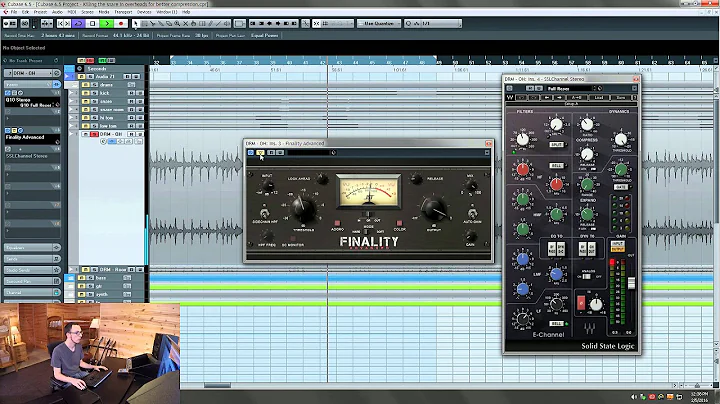The width and height of the screenshot is (720, 404).
Task: Select the SSLChannel Stereo insert slot
Action: 31,156
